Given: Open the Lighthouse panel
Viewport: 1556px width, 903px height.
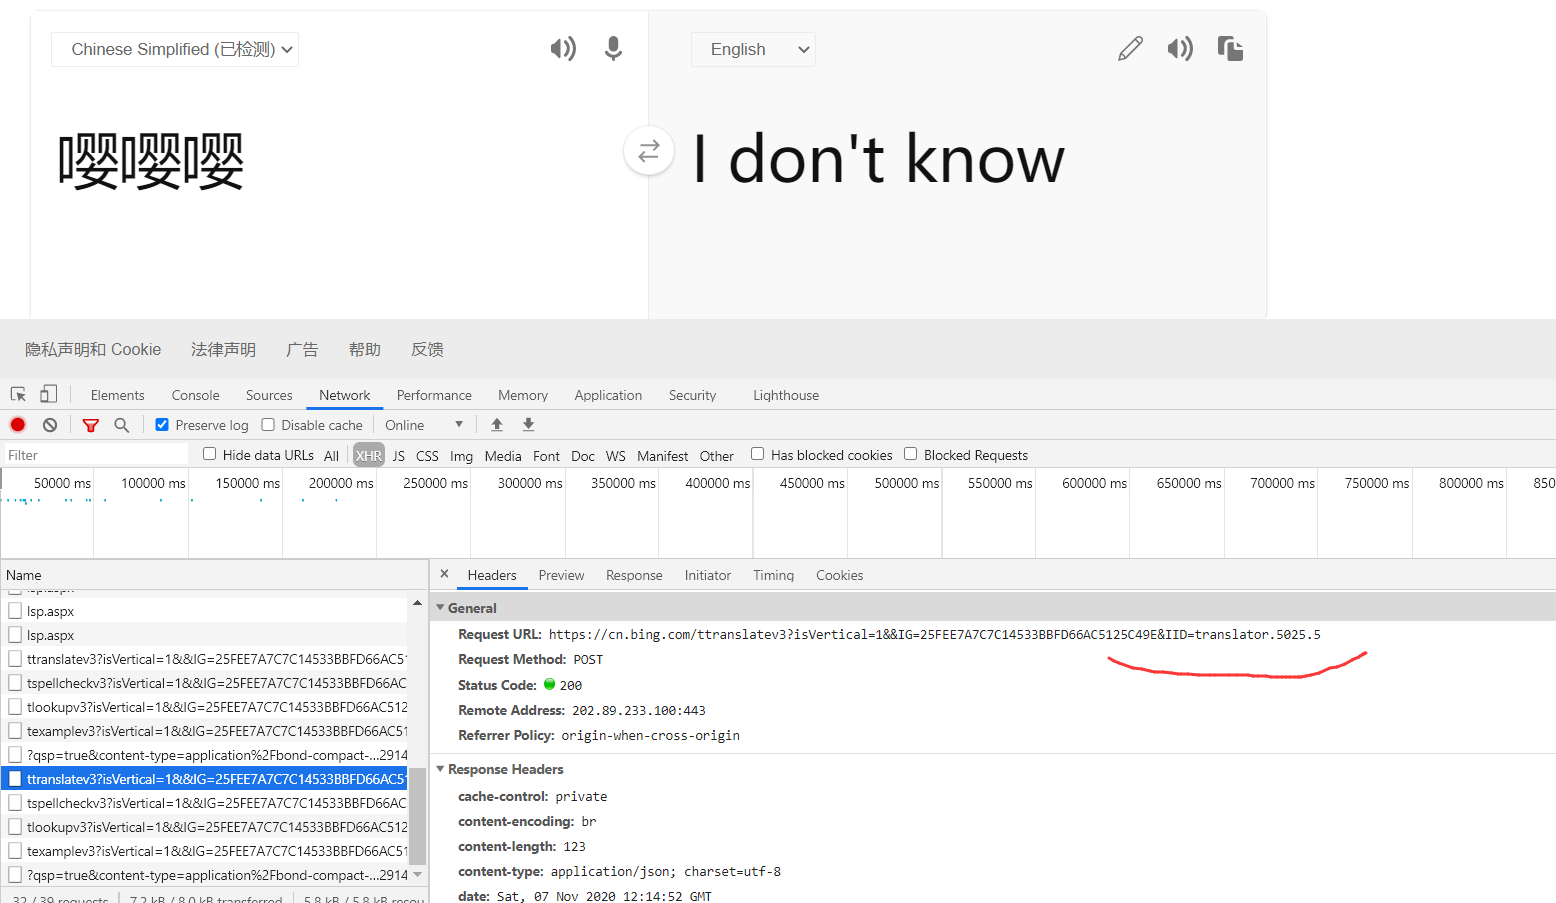Looking at the screenshot, I should click(x=786, y=395).
